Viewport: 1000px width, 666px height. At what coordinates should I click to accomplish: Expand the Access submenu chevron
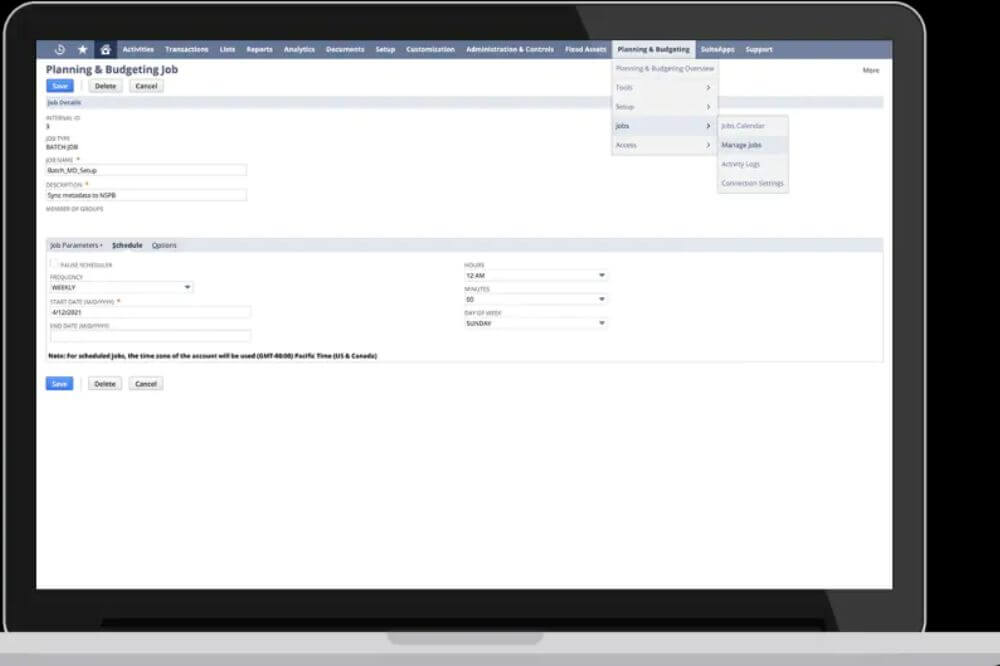(710, 145)
